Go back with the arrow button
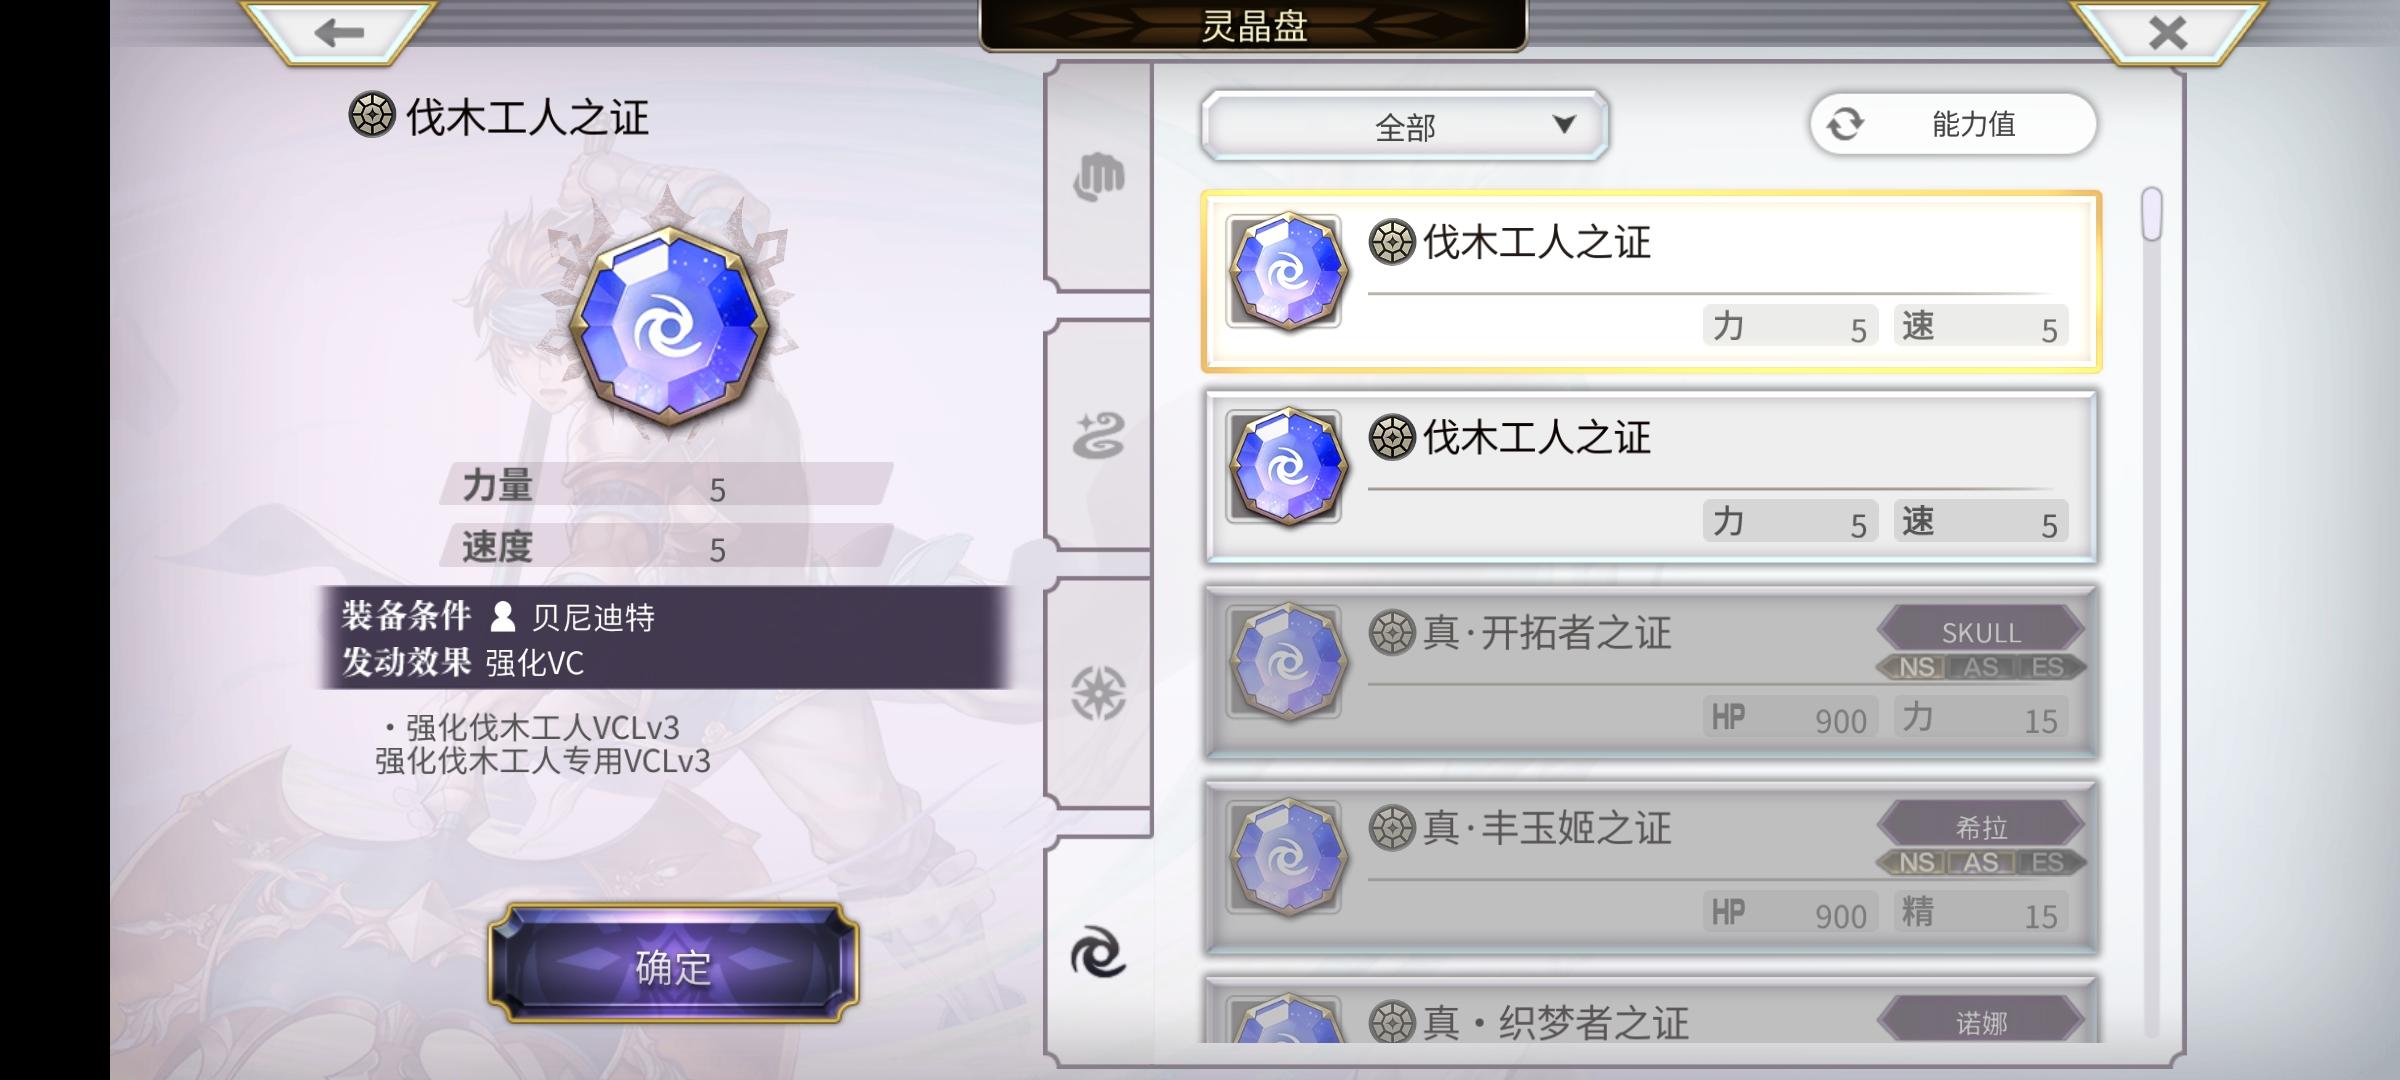This screenshot has width=2400, height=1080. click(x=338, y=32)
